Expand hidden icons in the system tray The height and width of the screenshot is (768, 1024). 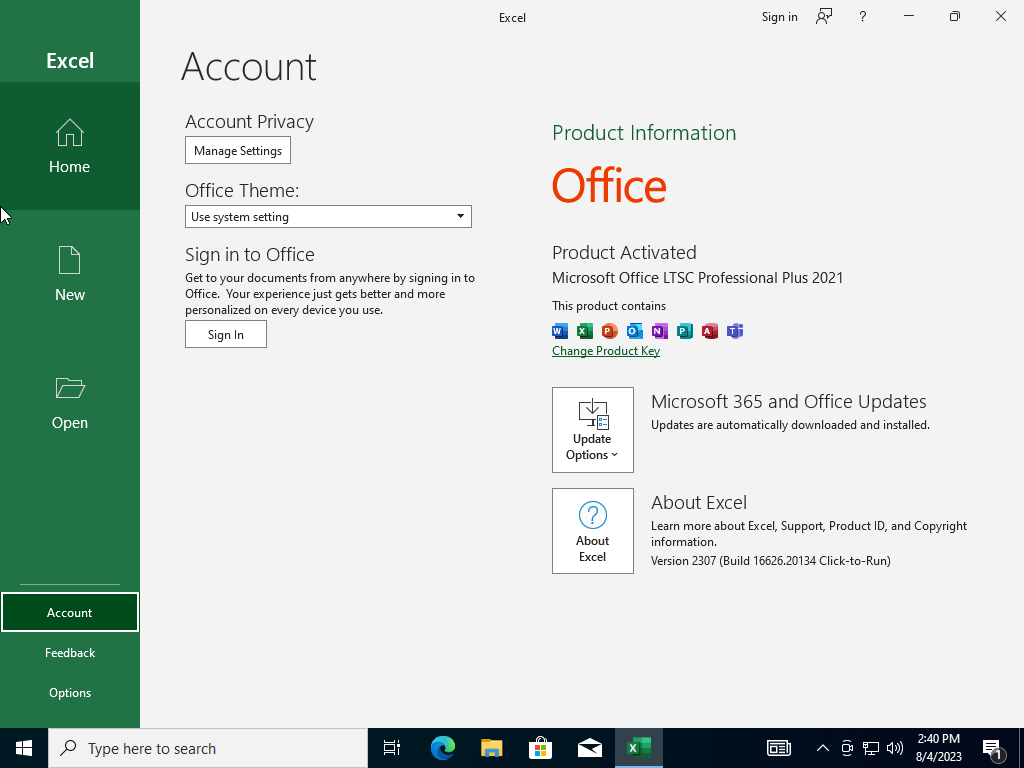point(822,748)
